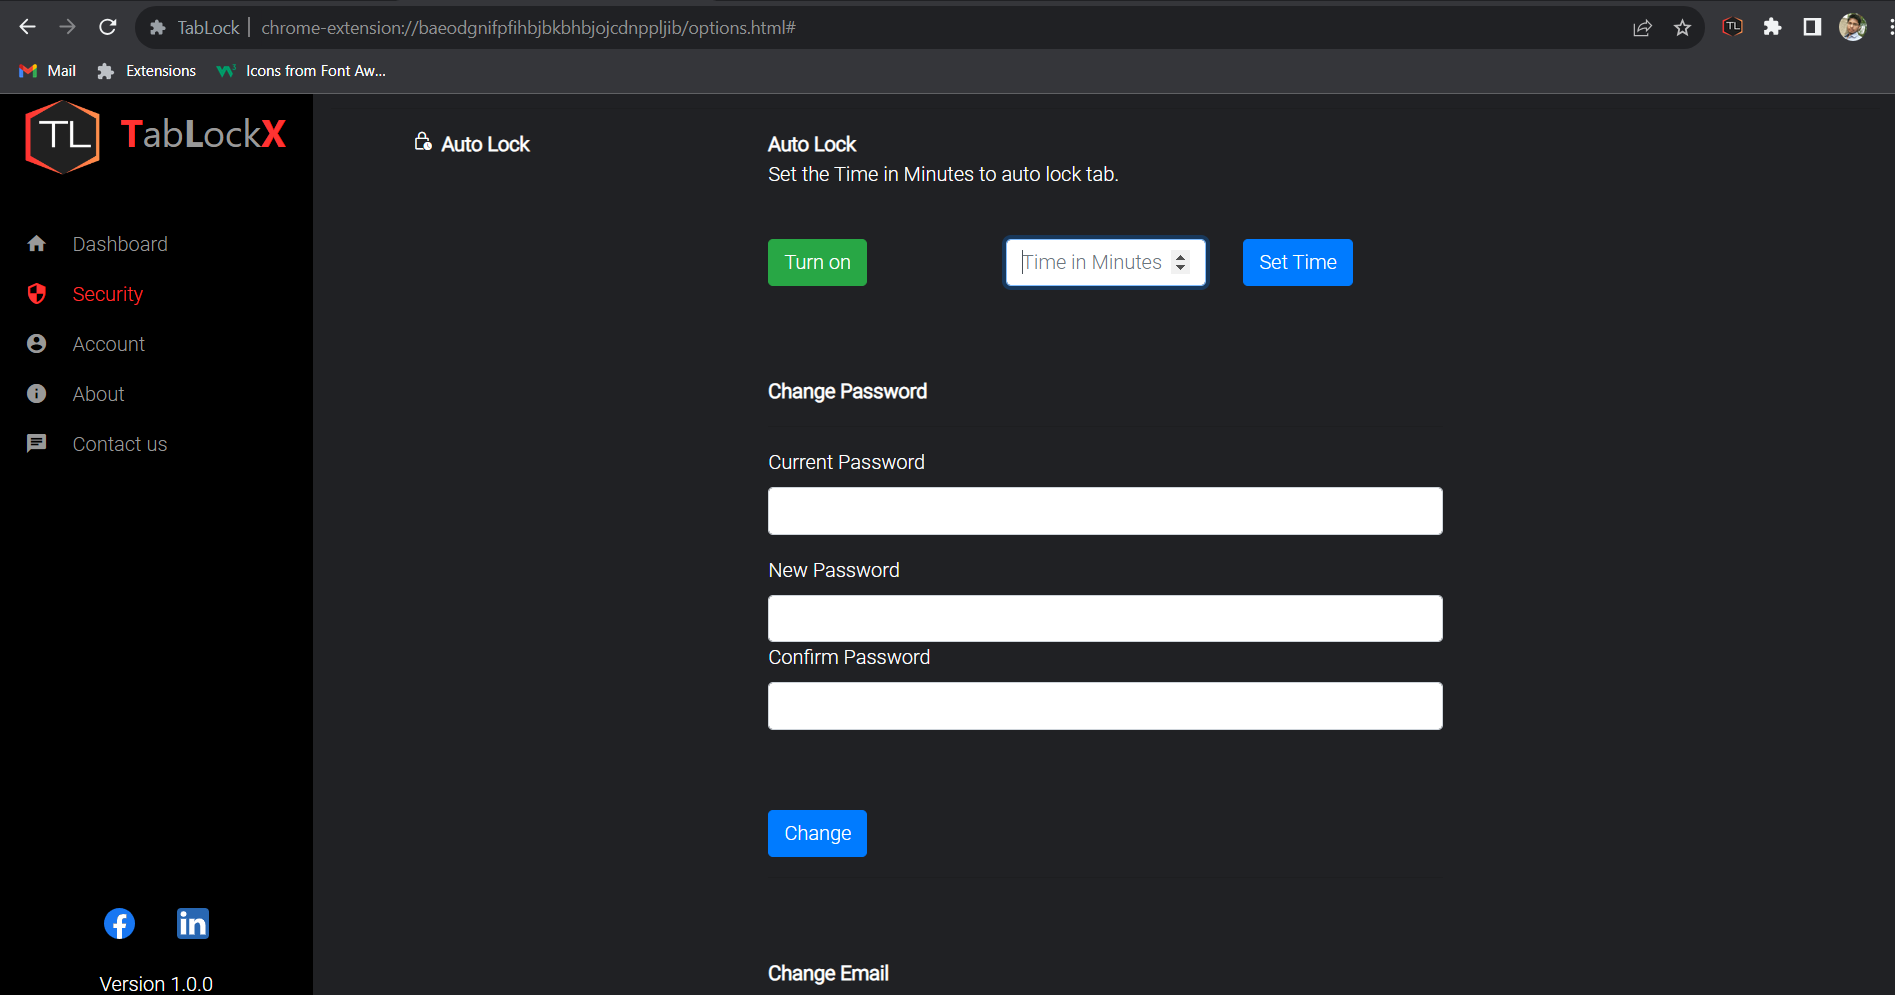Open the LinkedIn icon at sidebar bottom
The width and height of the screenshot is (1895, 995).
pyautogui.click(x=192, y=923)
